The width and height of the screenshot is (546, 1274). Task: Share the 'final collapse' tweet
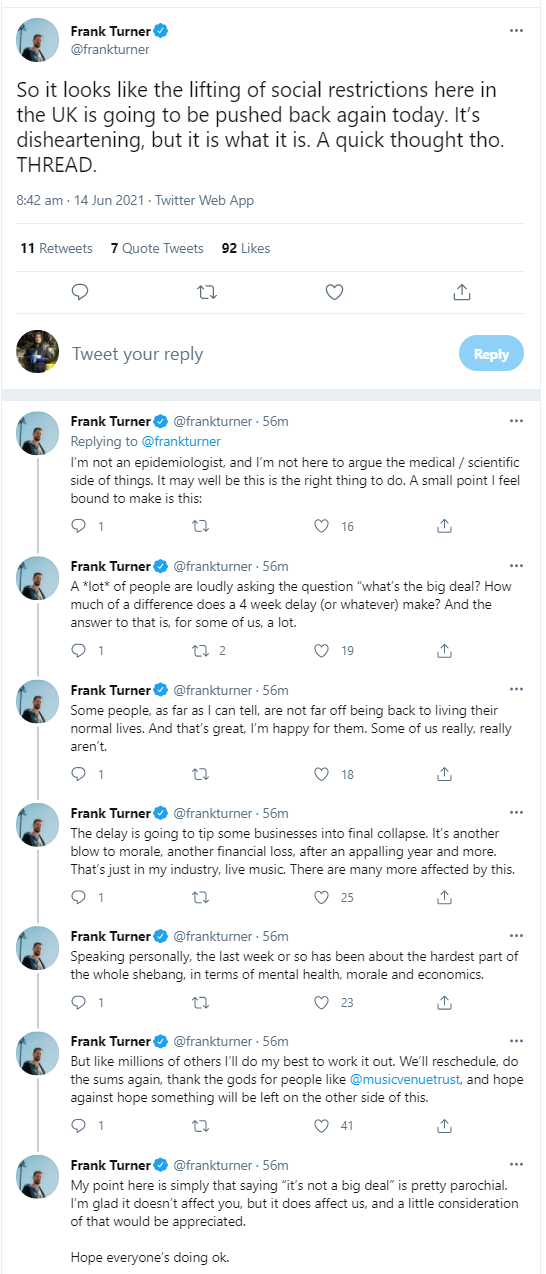tap(445, 898)
